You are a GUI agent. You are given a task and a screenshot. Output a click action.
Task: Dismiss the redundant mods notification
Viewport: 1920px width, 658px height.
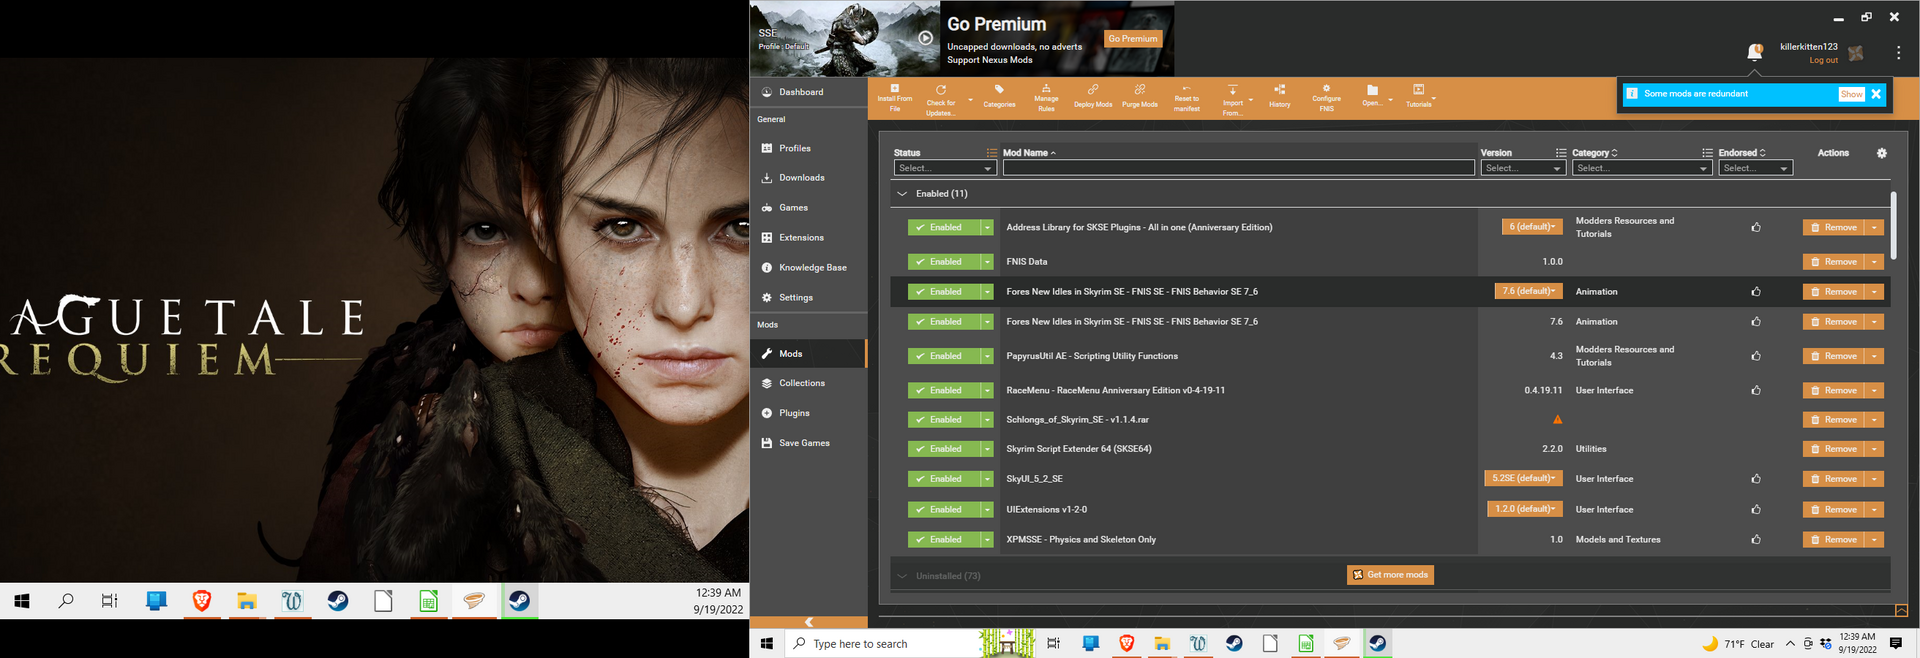[1876, 94]
